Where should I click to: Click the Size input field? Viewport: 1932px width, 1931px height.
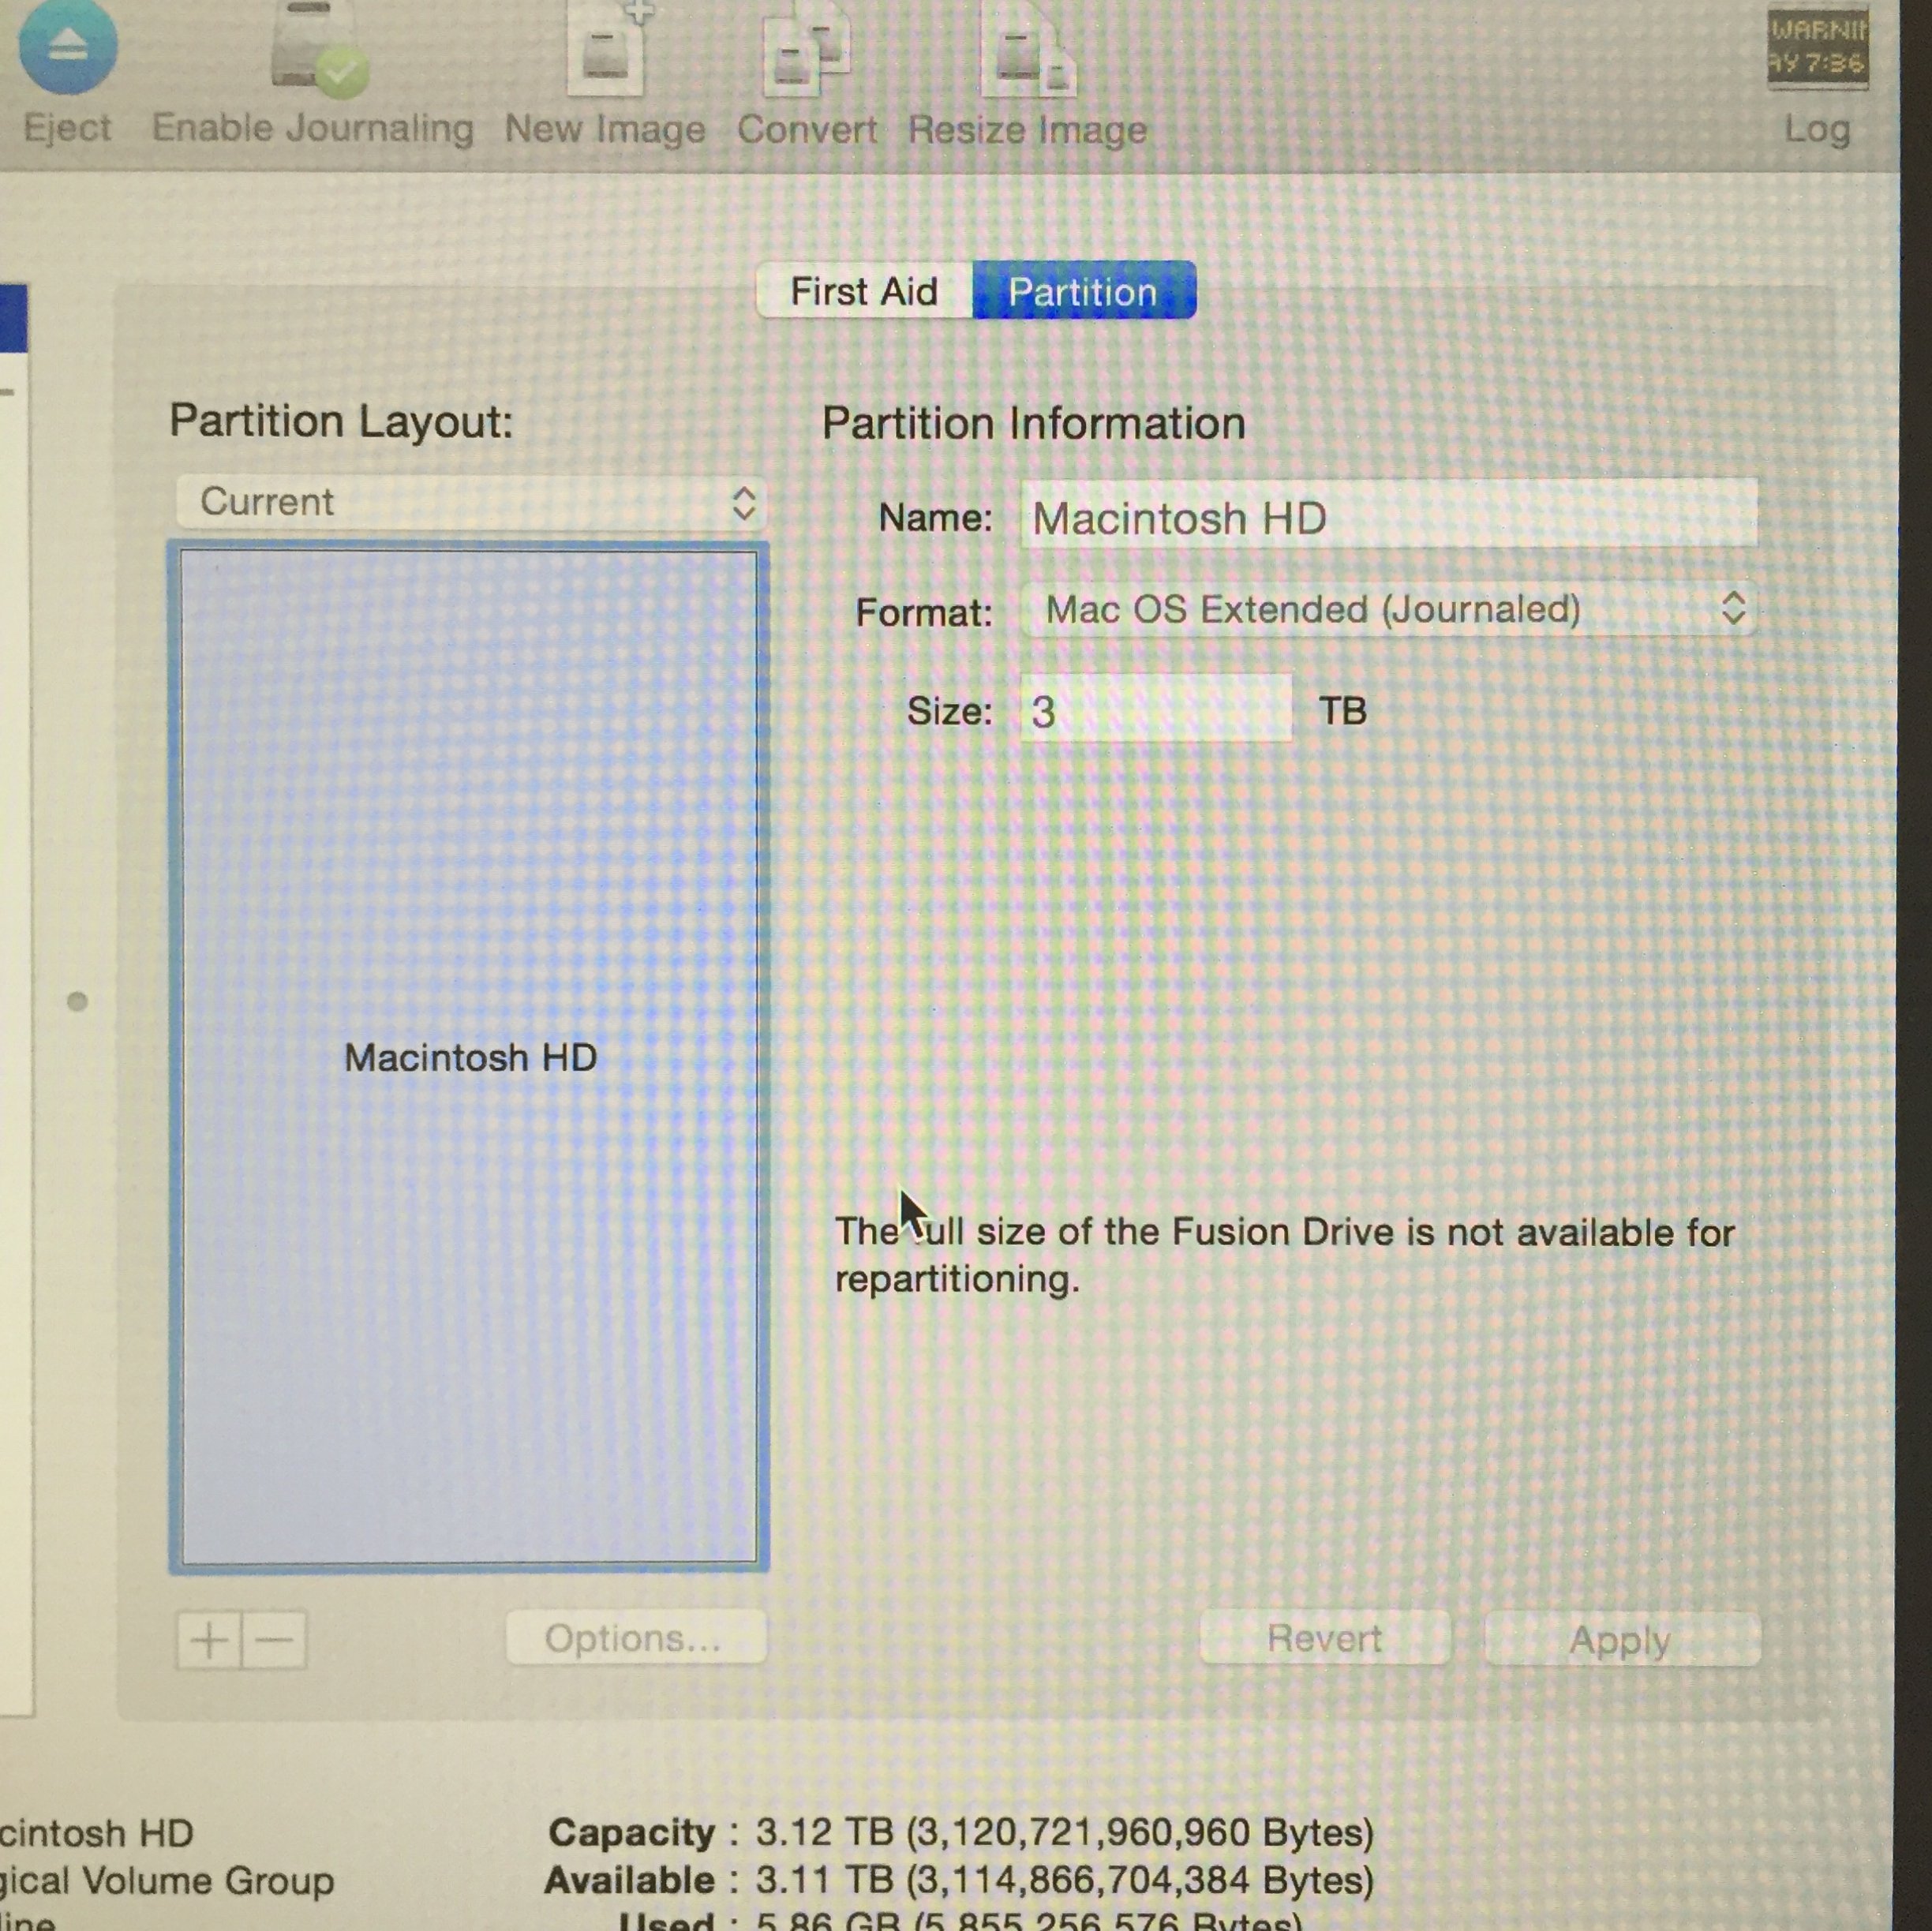coord(1156,709)
